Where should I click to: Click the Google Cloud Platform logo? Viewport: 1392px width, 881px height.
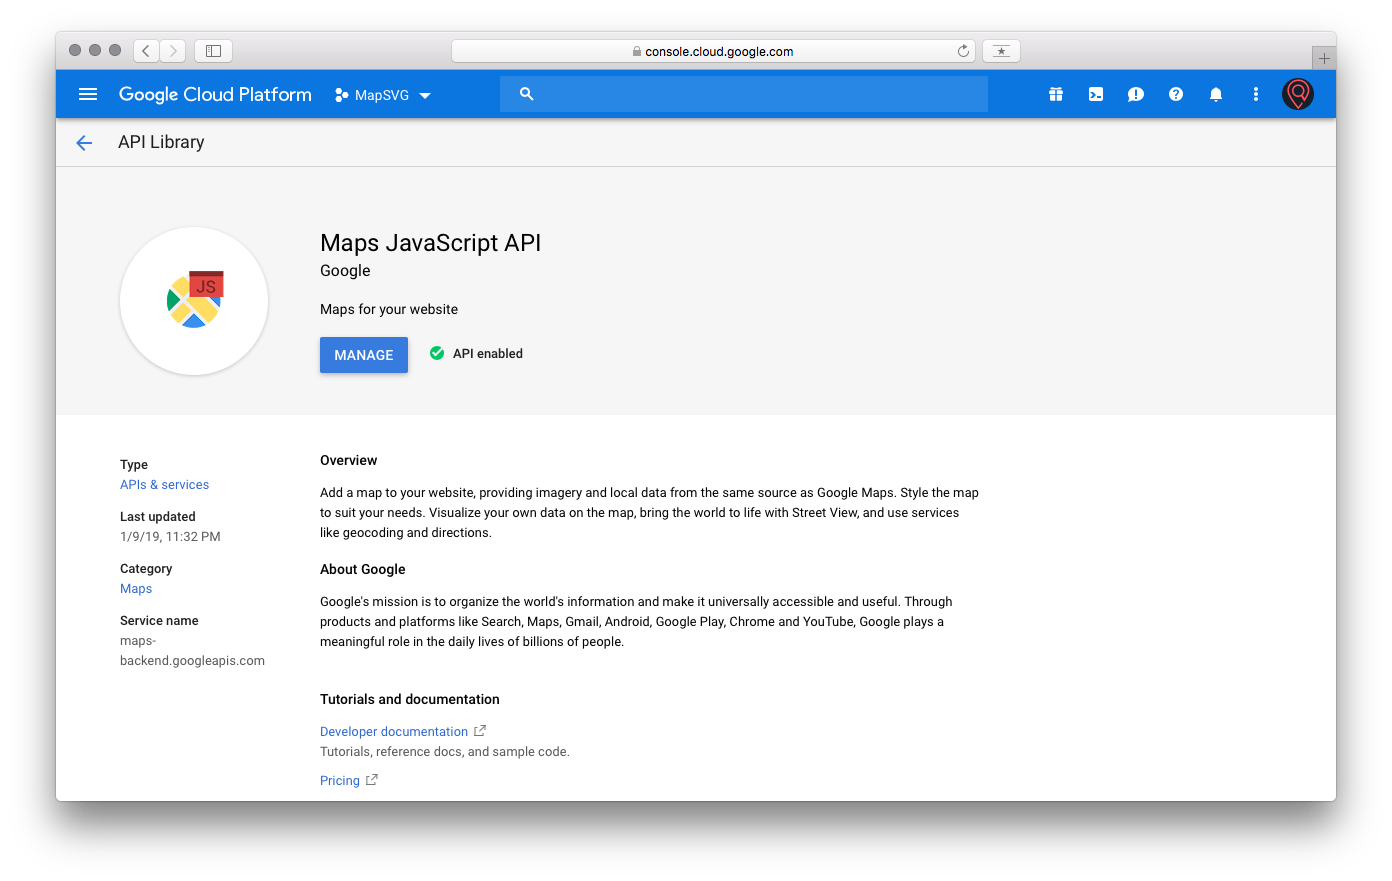point(215,94)
